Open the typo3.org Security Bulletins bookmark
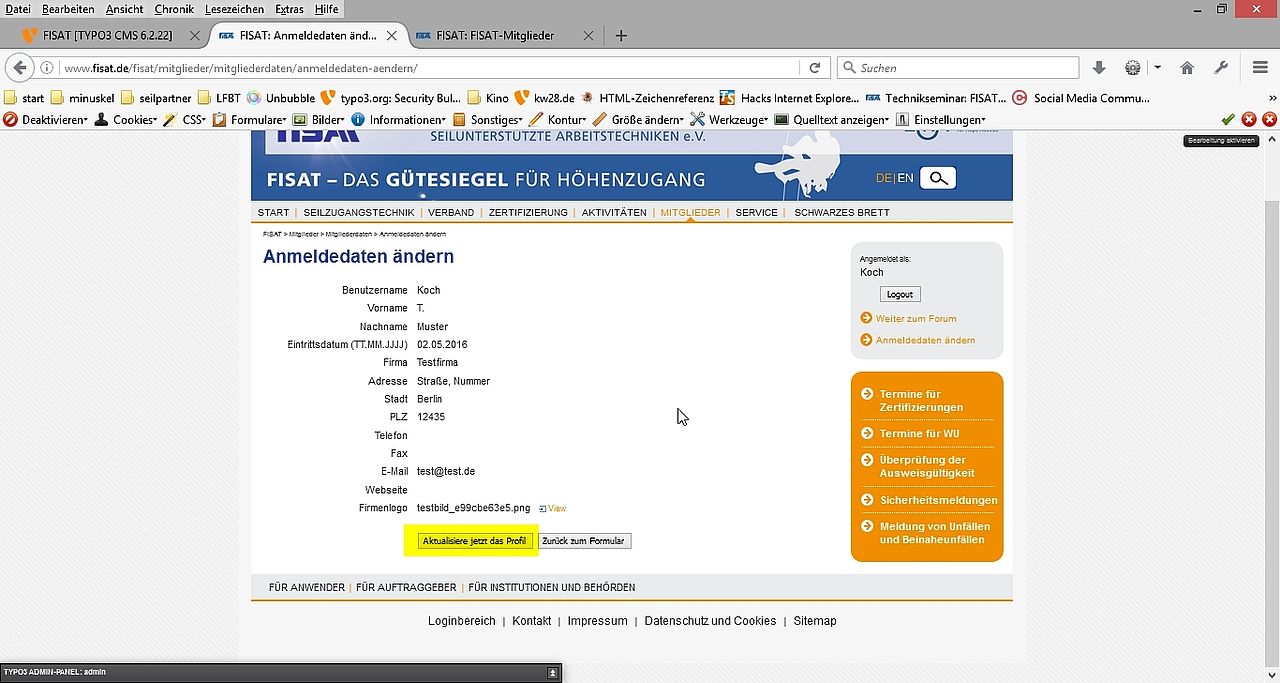 (390, 98)
